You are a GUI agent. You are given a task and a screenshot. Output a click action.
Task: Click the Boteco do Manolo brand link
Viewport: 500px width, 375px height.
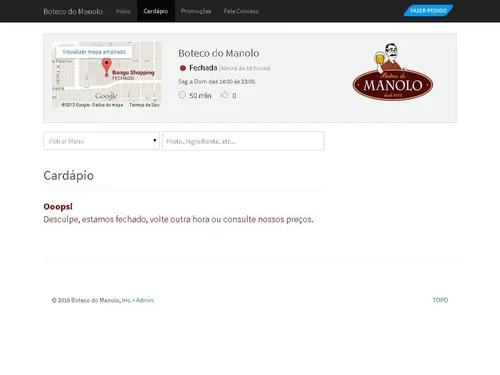[x=73, y=11]
